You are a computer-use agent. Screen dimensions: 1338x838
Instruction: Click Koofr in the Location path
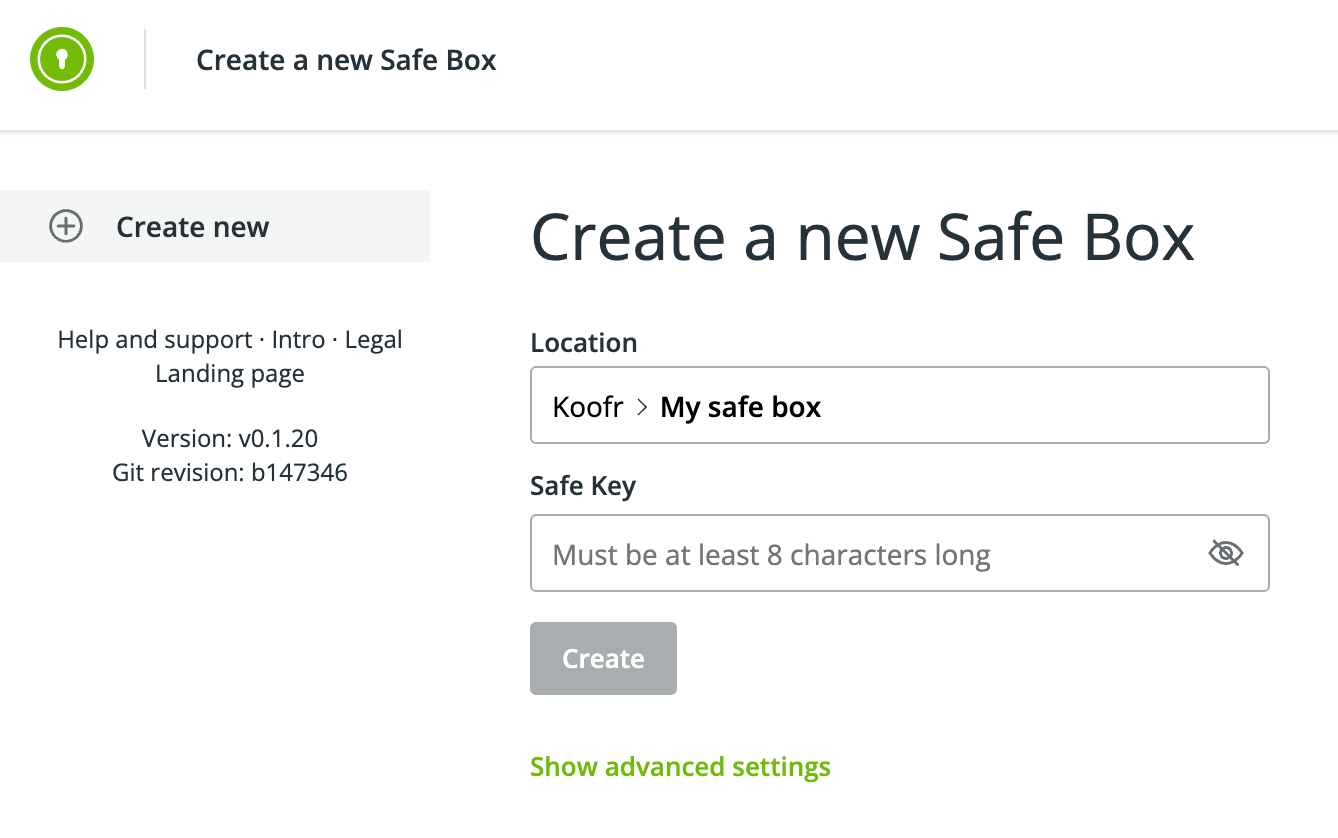coord(588,407)
